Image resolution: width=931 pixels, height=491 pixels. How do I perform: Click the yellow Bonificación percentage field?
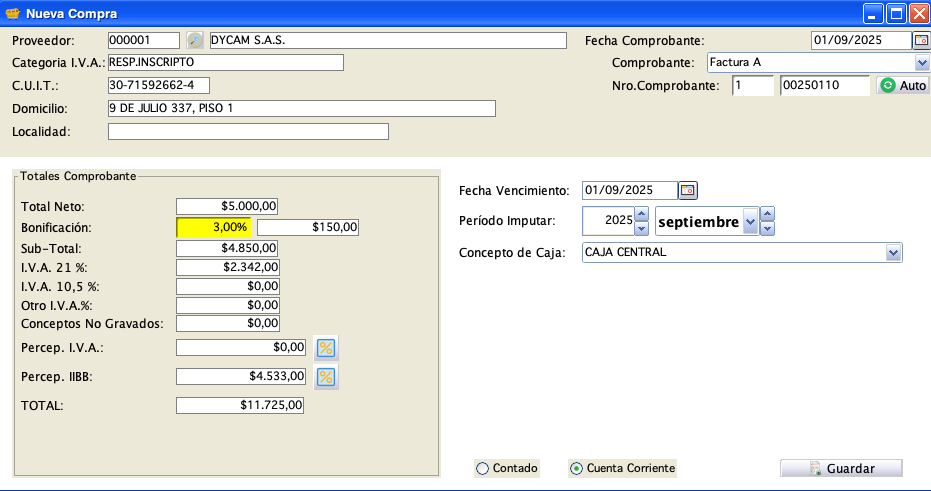point(214,227)
